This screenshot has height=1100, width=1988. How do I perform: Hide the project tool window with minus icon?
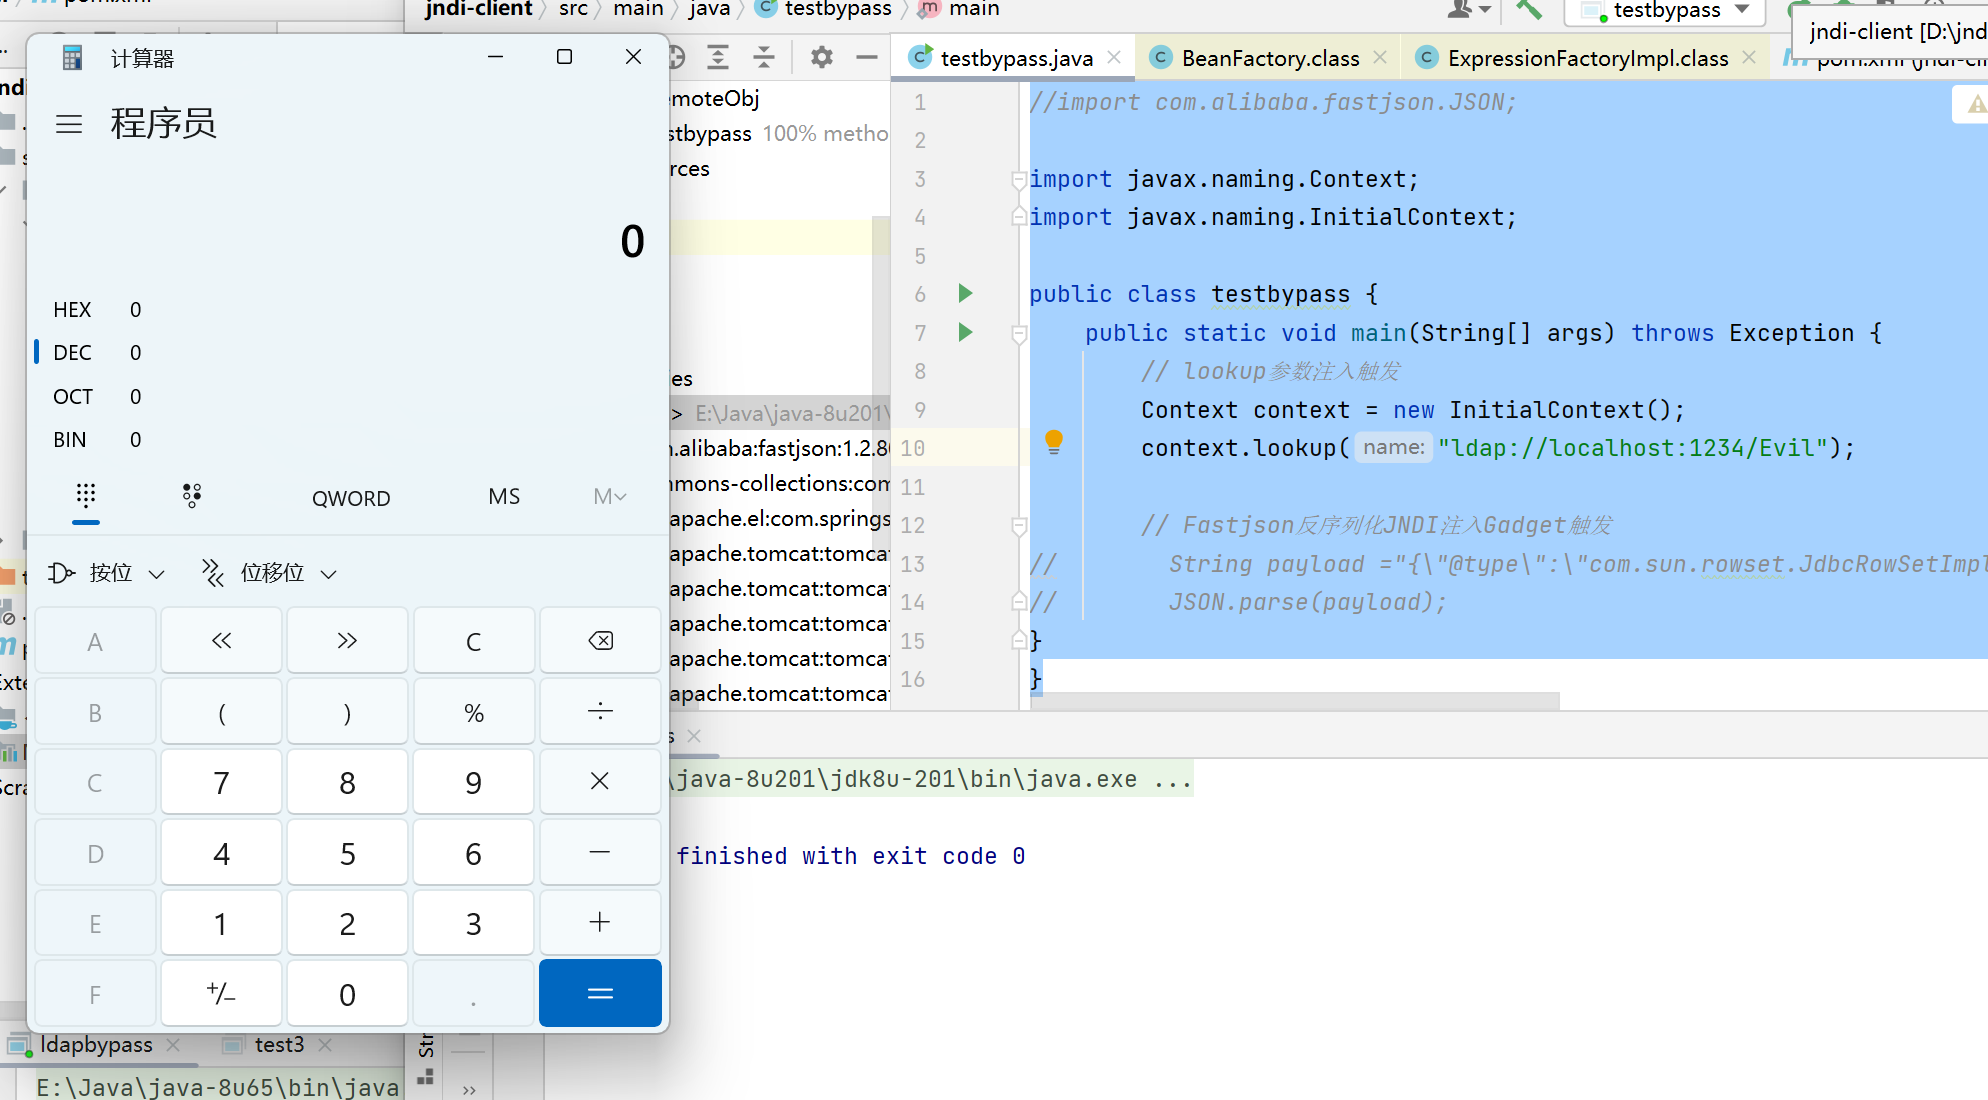tap(867, 57)
